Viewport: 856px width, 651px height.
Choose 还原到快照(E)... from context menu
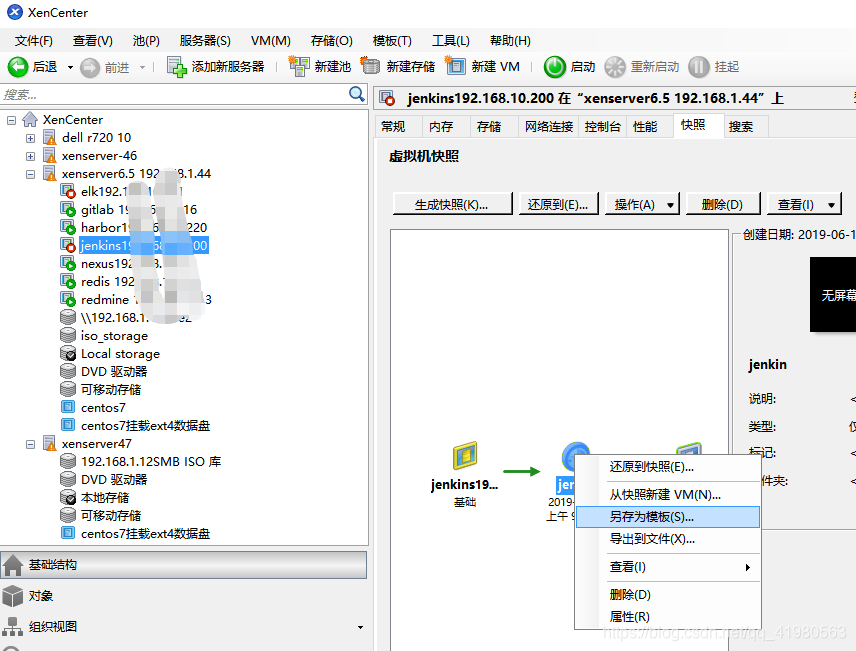(668, 467)
